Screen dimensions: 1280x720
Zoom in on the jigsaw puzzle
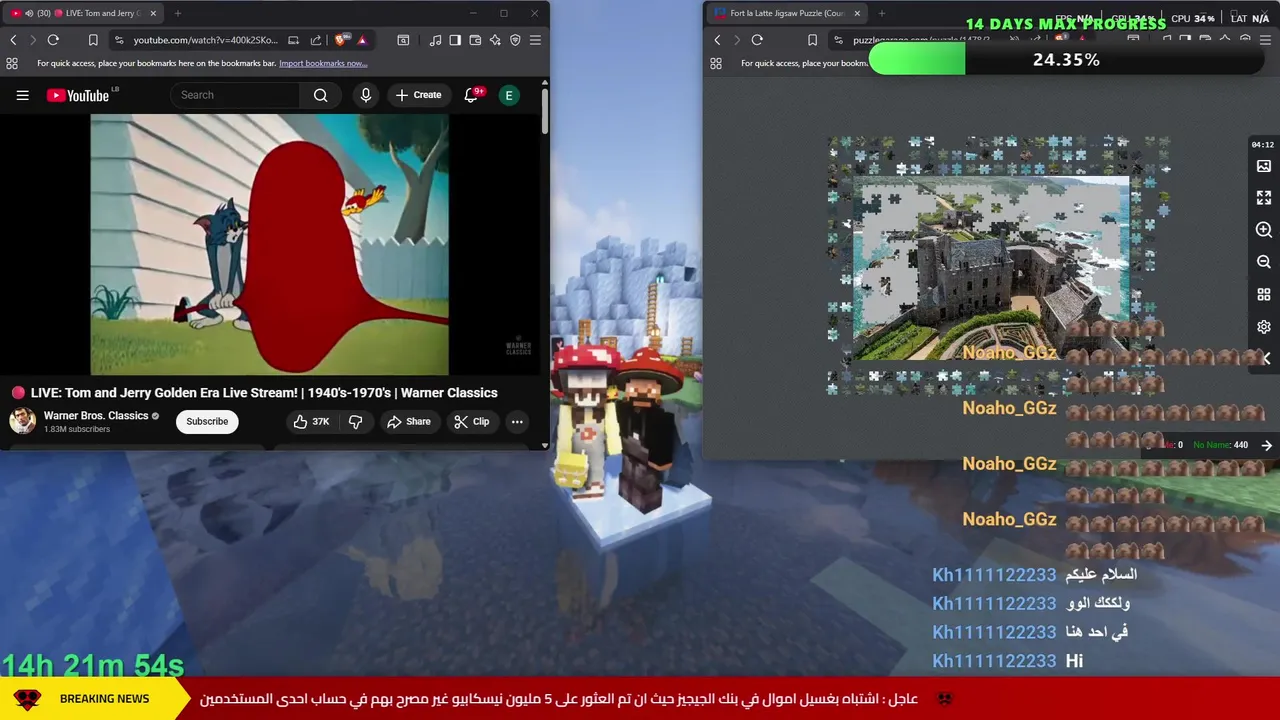(x=1264, y=230)
